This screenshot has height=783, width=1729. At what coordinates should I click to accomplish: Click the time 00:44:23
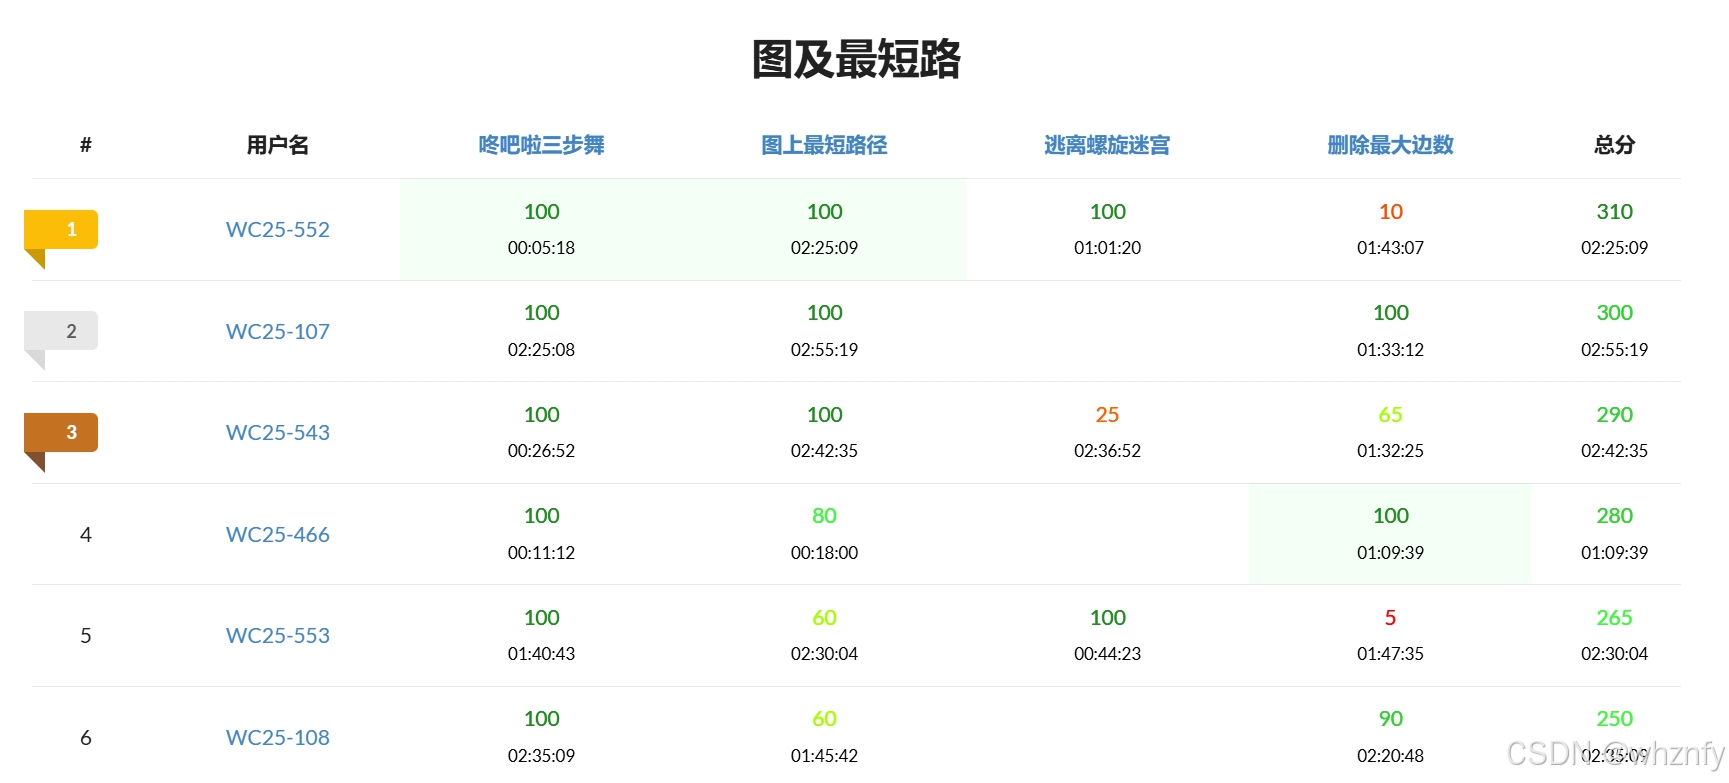tap(1107, 654)
